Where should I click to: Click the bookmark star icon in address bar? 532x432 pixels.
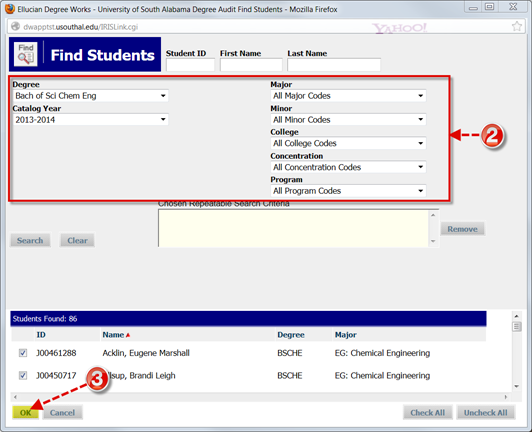(516, 26)
